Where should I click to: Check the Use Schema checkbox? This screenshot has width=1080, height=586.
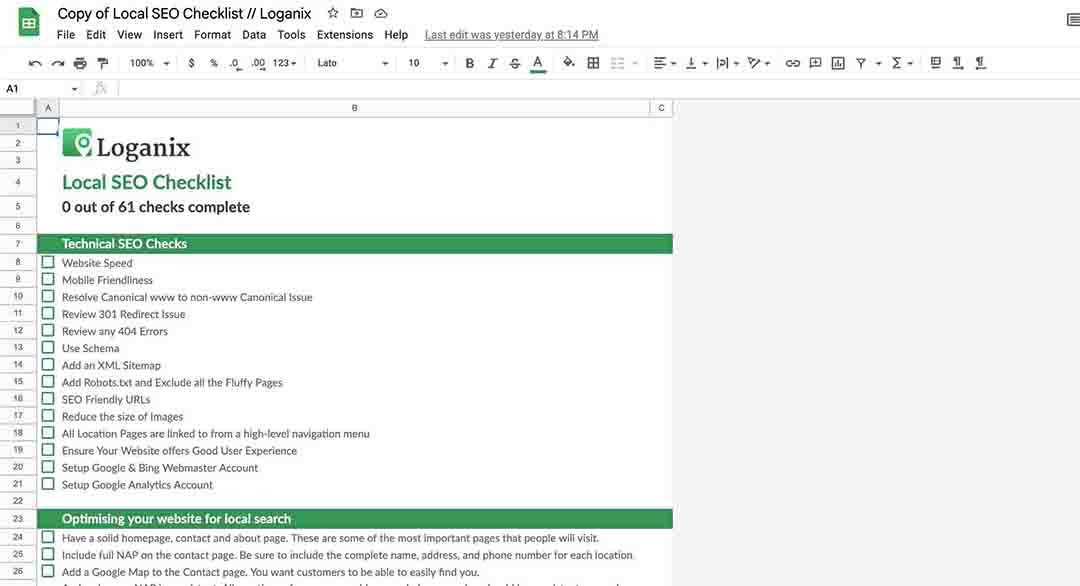48,348
